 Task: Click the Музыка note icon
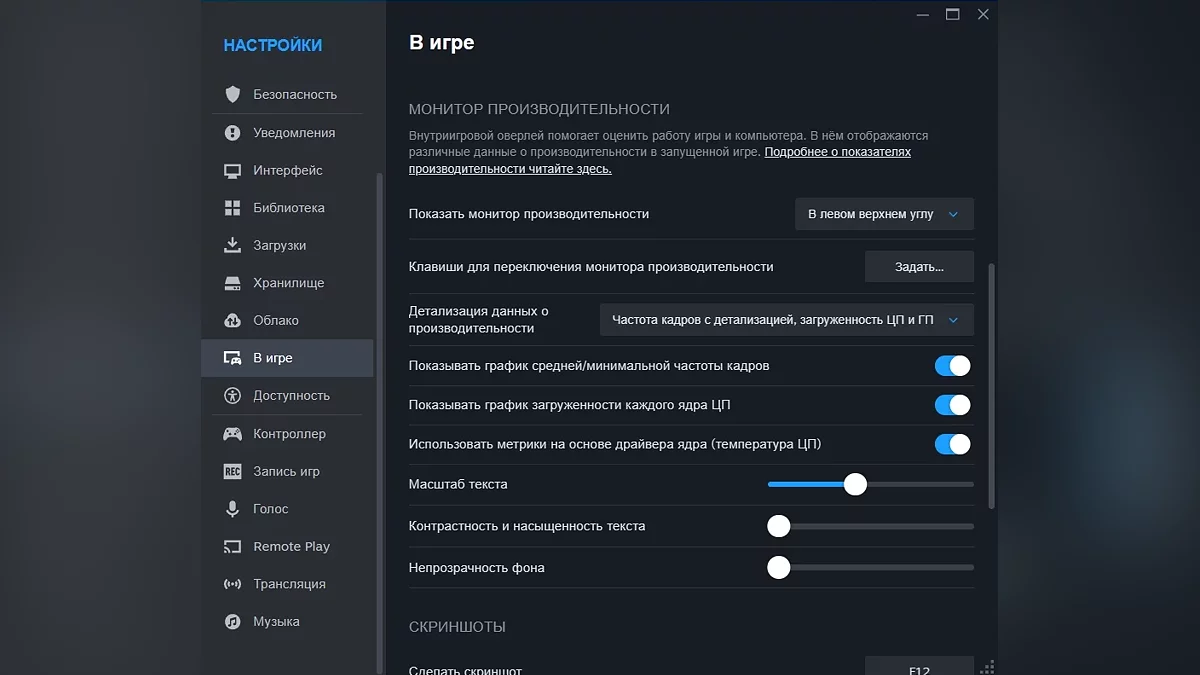233,622
